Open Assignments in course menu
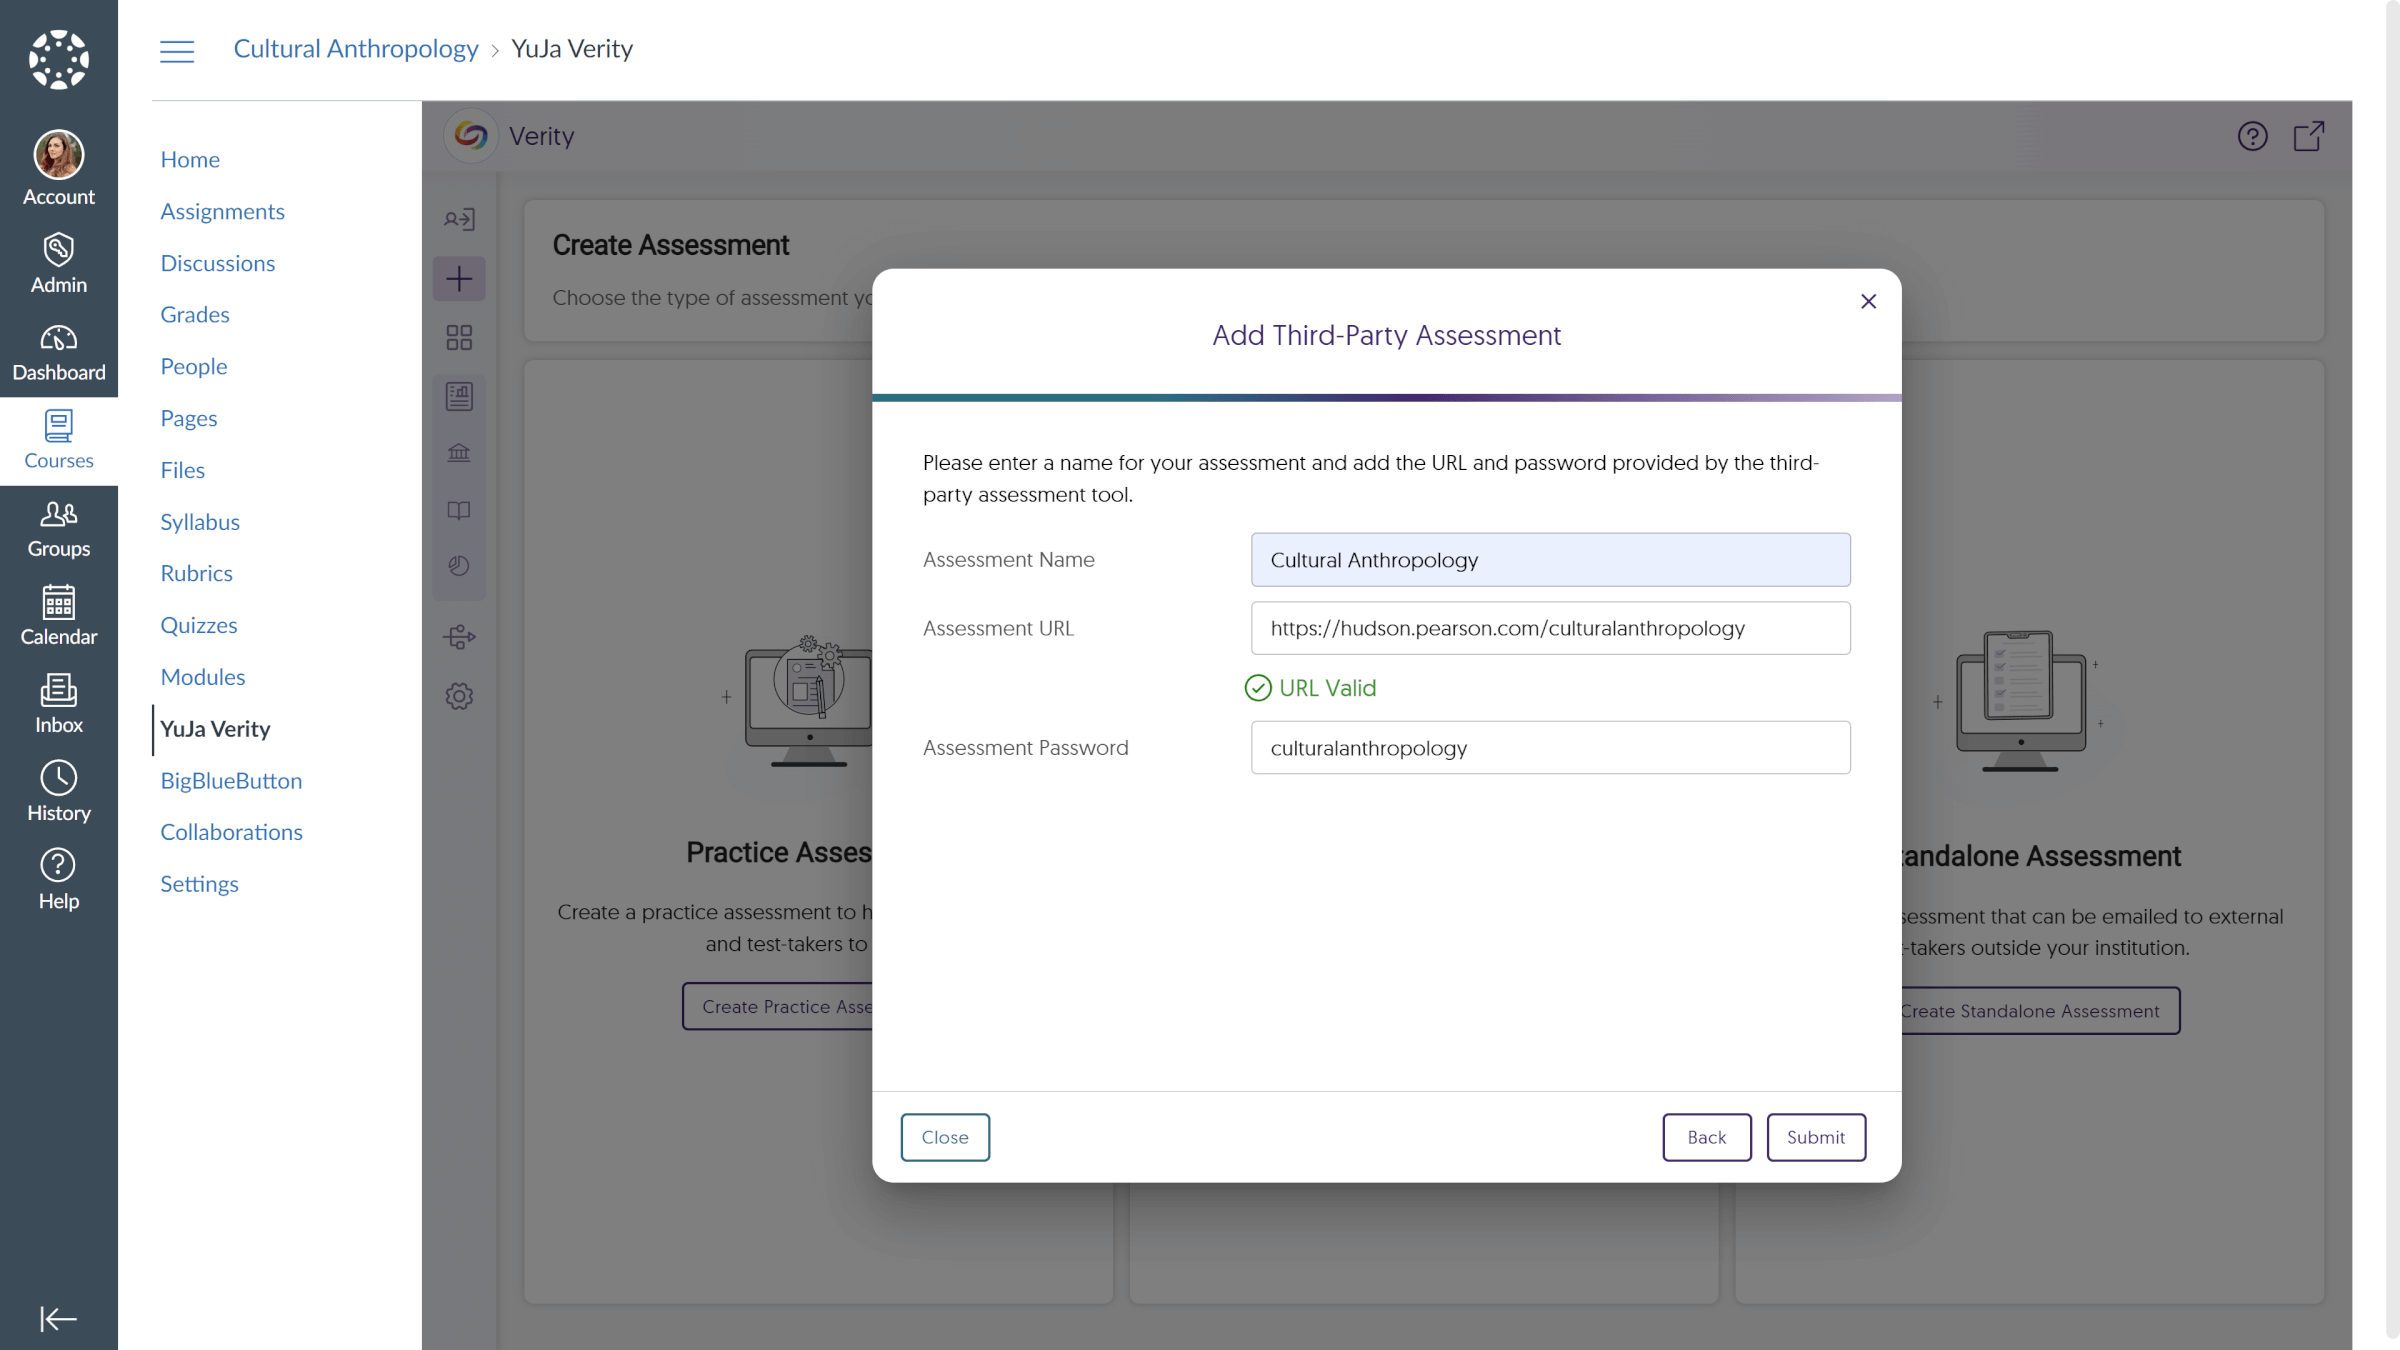Viewport: 2400px width, 1350px height. pos(222,211)
